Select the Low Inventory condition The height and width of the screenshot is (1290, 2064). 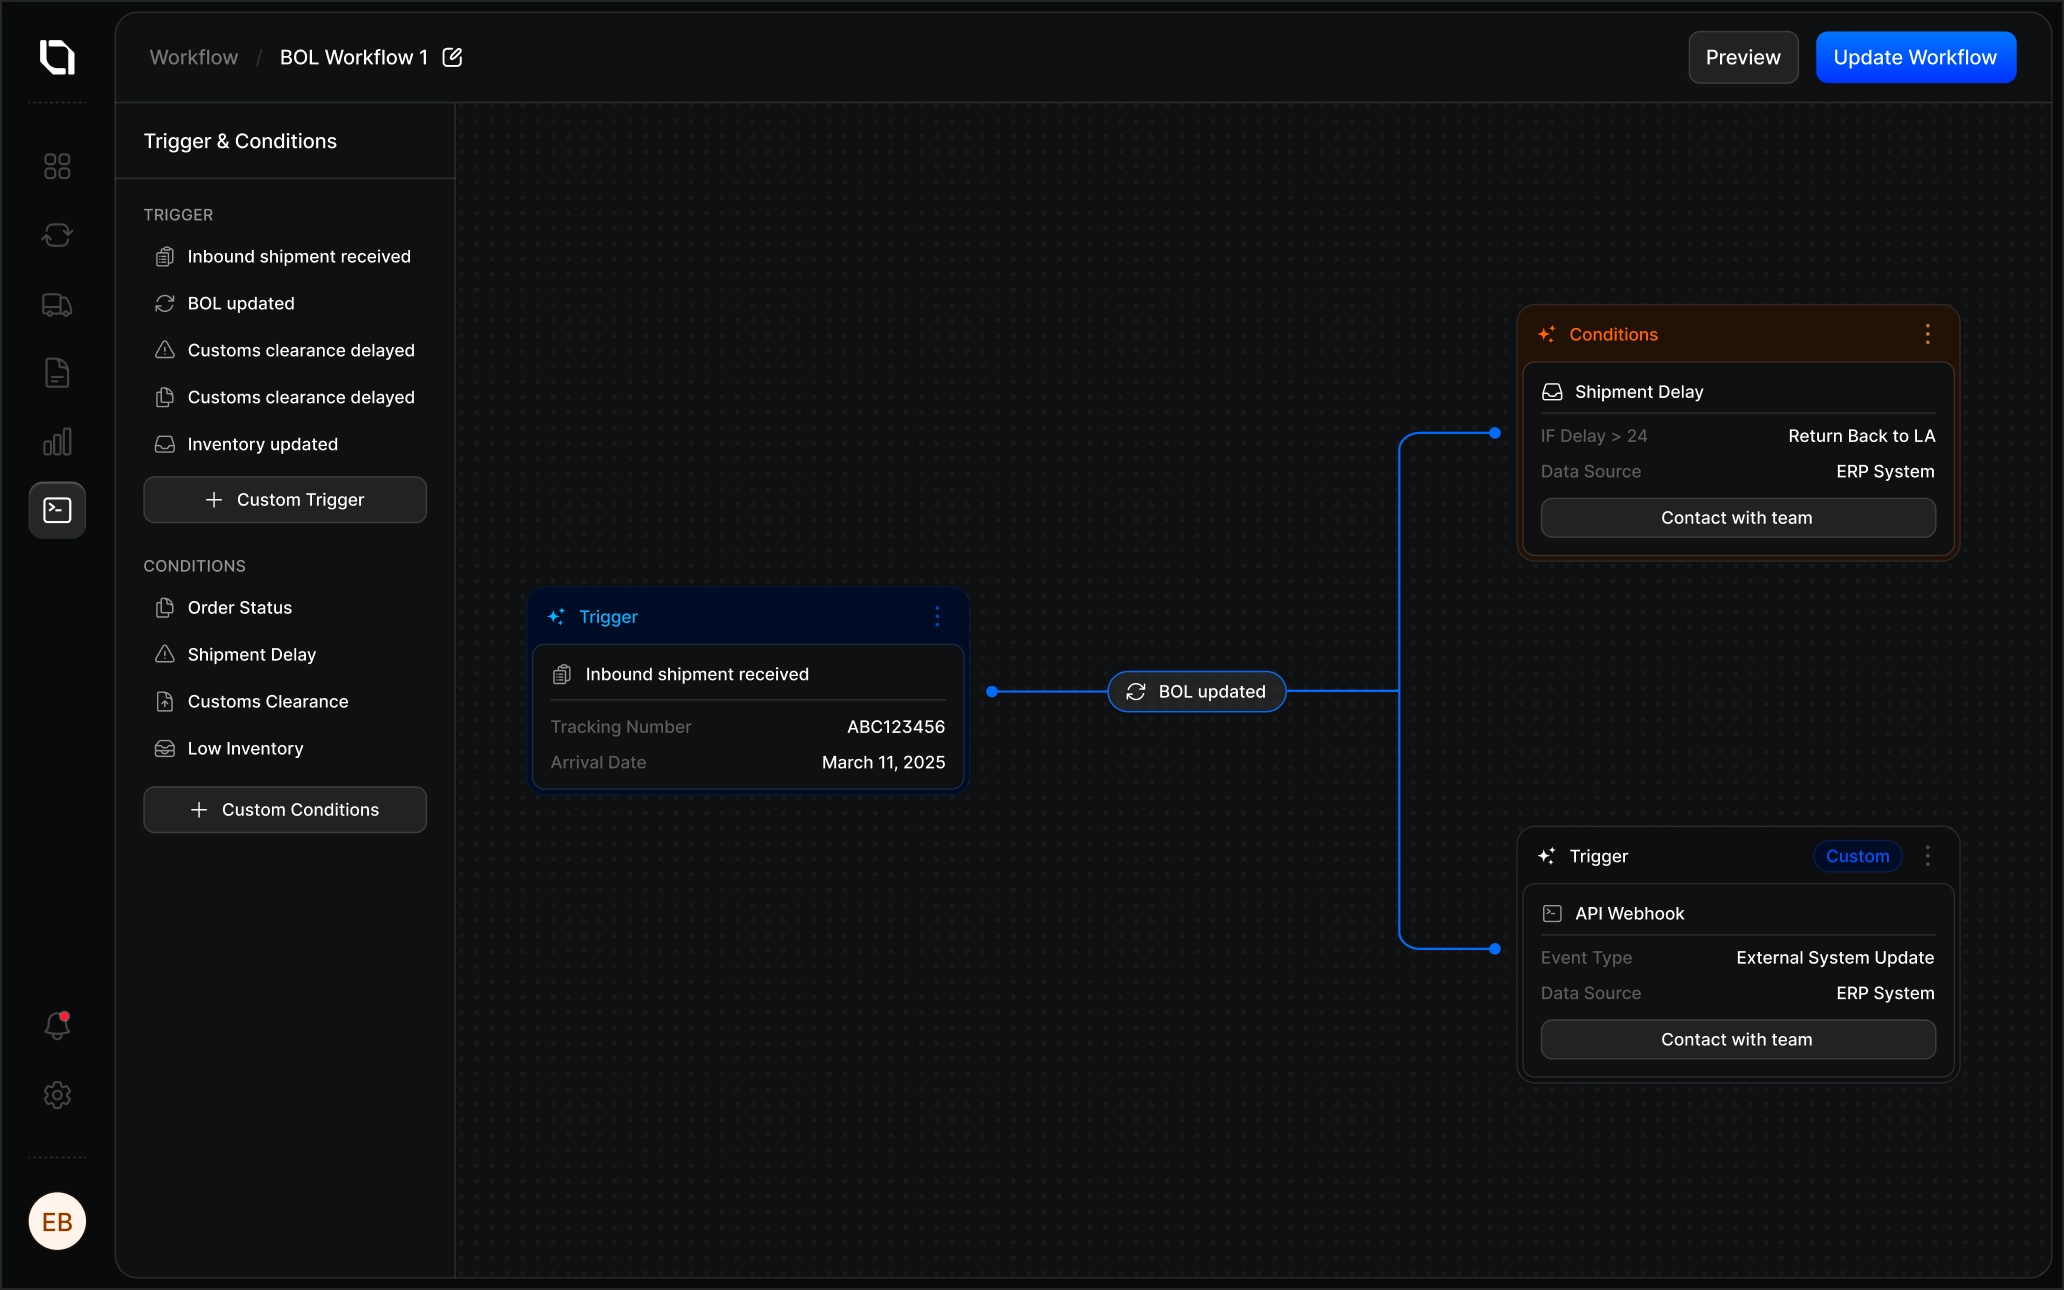pyautogui.click(x=245, y=748)
